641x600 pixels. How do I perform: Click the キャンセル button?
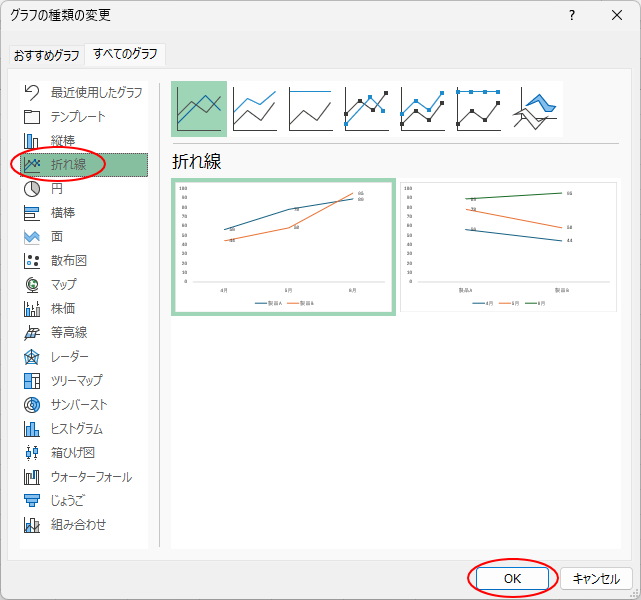point(596,578)
